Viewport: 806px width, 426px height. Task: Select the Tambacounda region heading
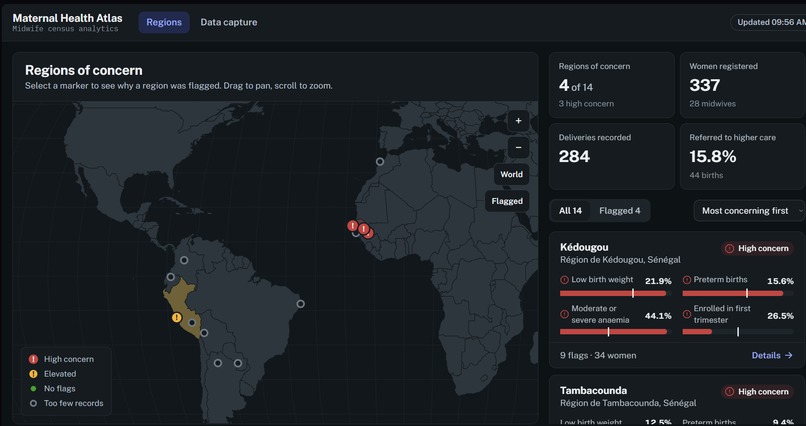pos(594,391)
